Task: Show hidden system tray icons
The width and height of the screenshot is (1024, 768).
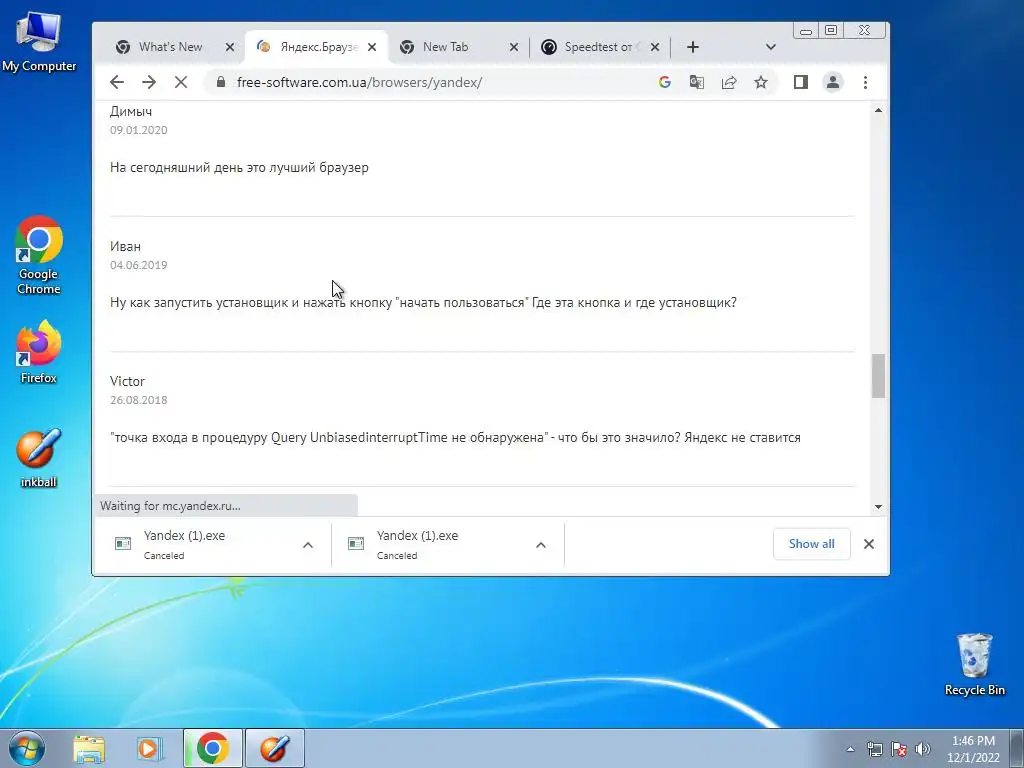Action: click(x=850, y=749)
